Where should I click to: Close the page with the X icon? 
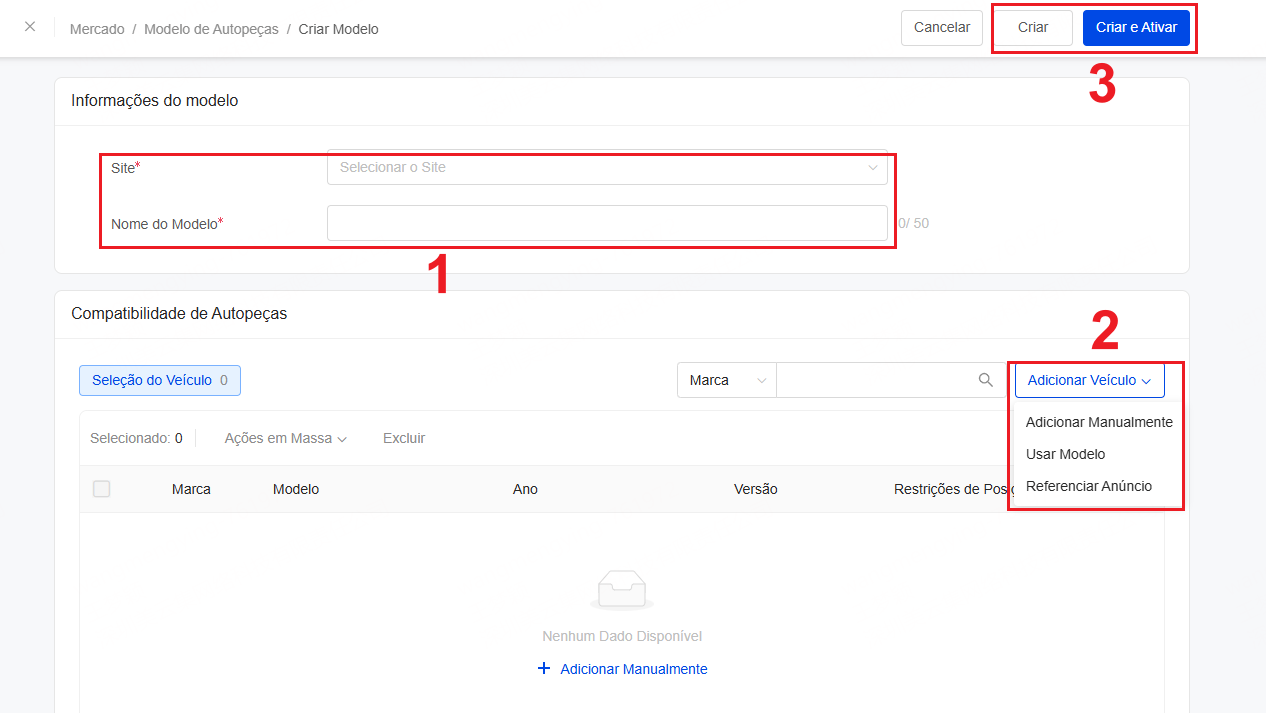point(30,27)
